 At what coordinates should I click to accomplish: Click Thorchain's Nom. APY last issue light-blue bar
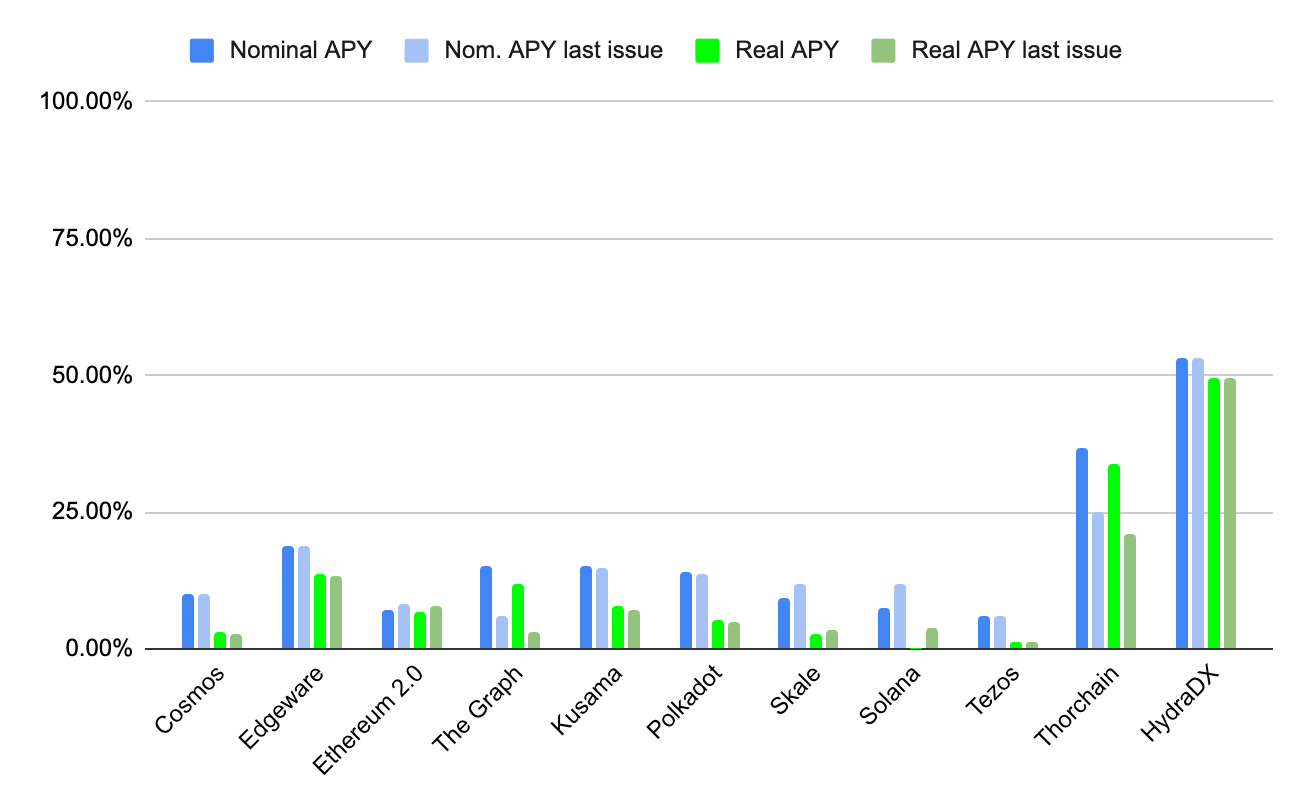point(1098,581)
